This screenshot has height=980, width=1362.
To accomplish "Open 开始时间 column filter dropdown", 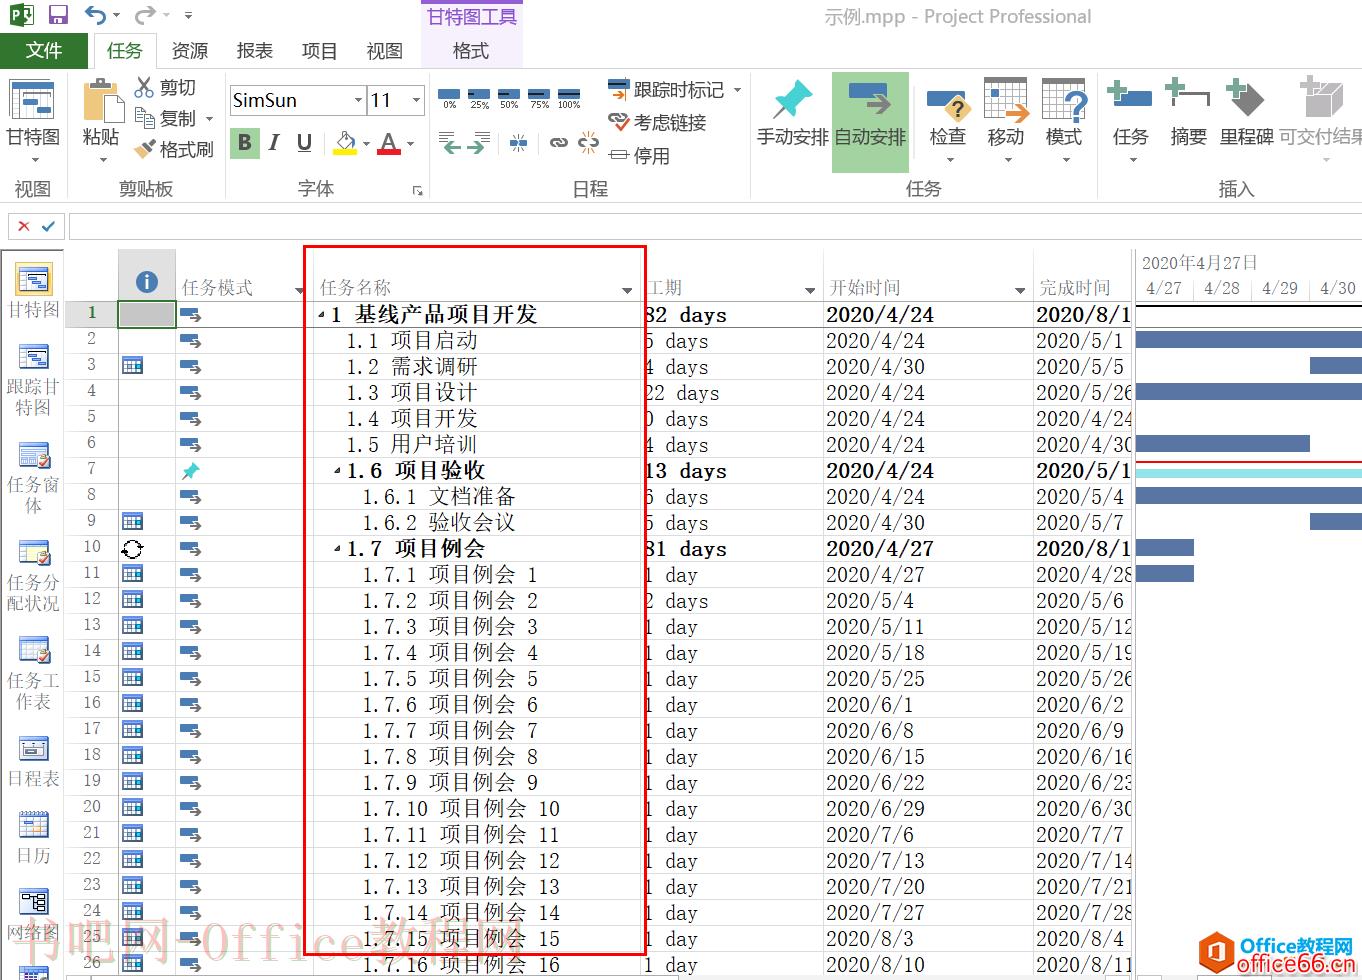I will (x=1020, y=290).
